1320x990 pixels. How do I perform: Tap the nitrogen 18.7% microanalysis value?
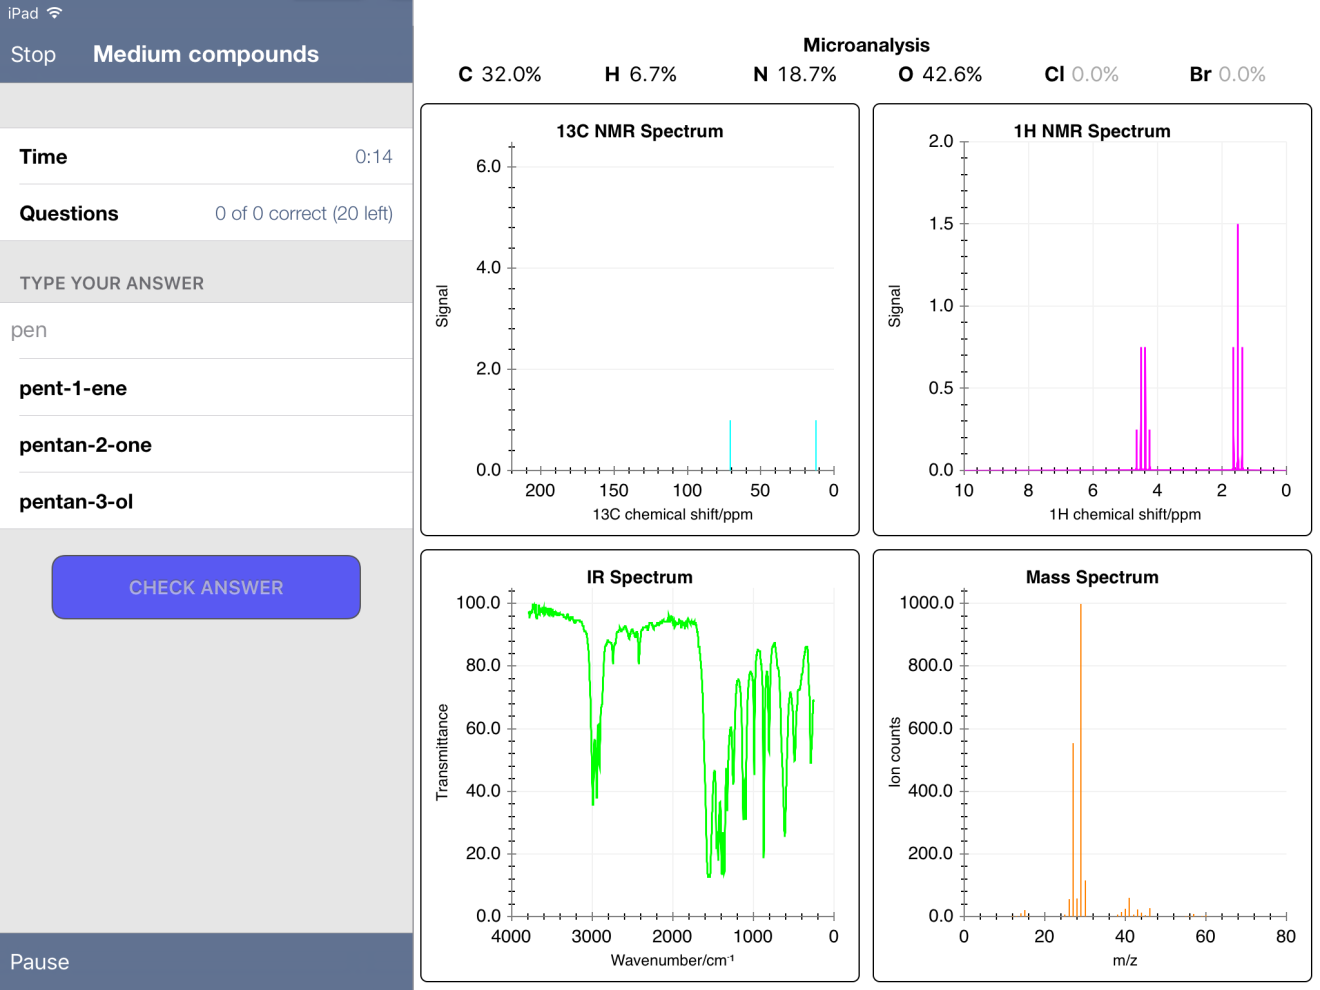795,75
